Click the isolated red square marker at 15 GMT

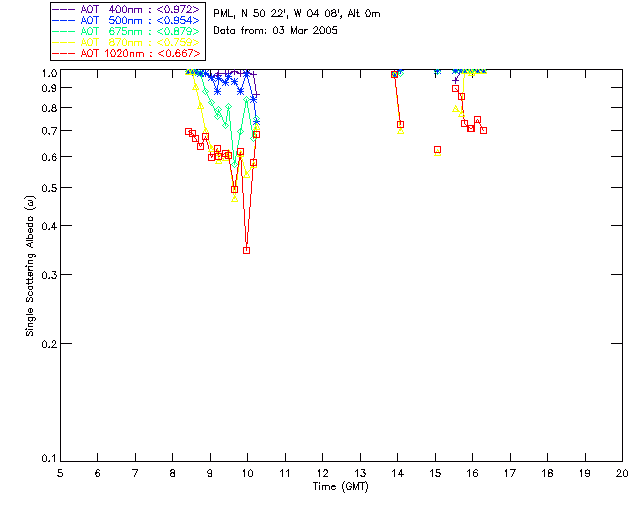[x=438, y=149]
